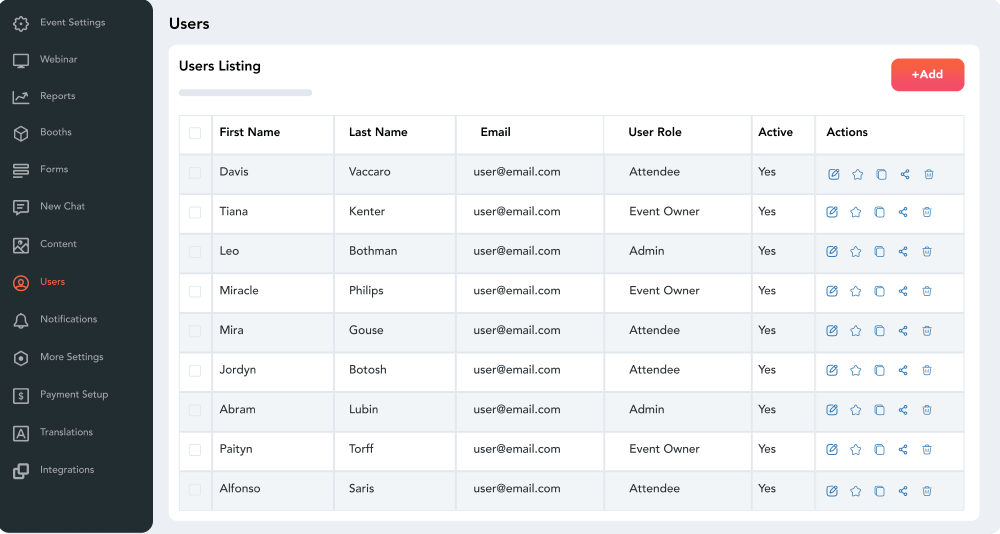Open the Notifications sidebar section
1000x534 pixels.
click(68, 319)
